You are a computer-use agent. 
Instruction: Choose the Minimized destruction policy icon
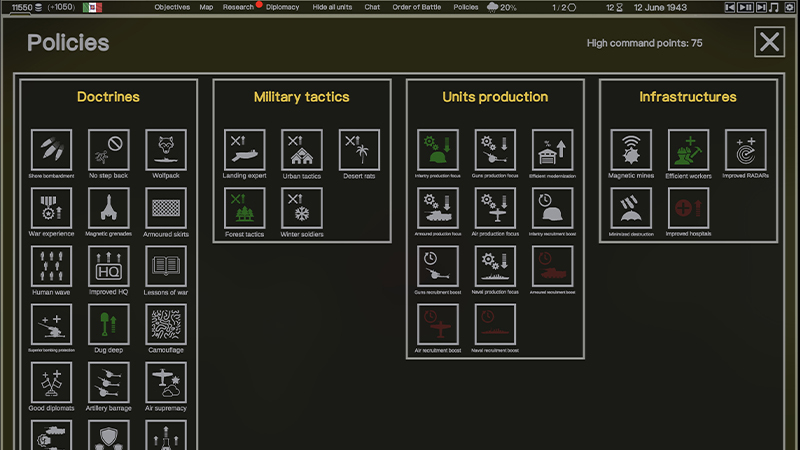(x=631, y=208)
